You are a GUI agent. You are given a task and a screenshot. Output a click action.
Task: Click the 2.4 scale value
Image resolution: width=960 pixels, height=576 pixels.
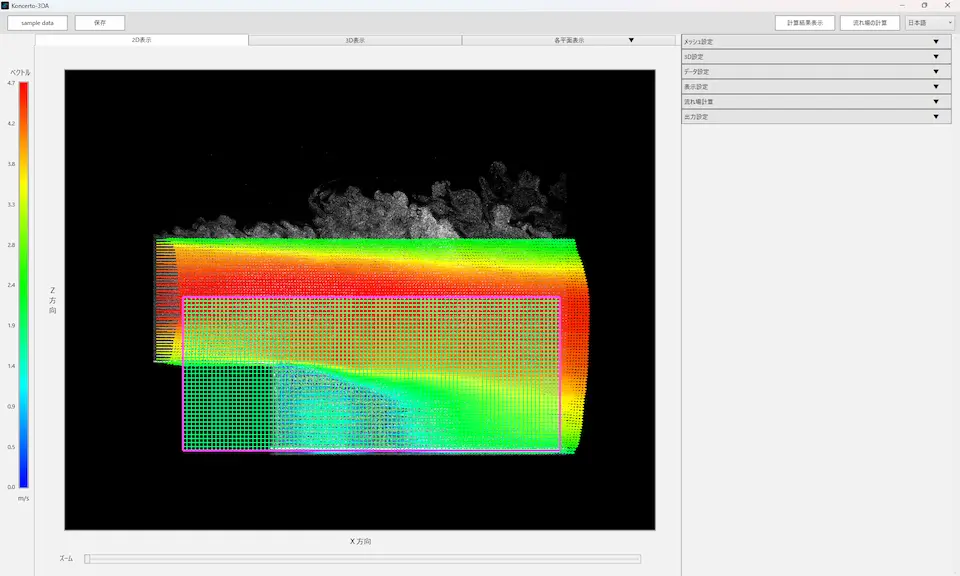coord(11,285)
